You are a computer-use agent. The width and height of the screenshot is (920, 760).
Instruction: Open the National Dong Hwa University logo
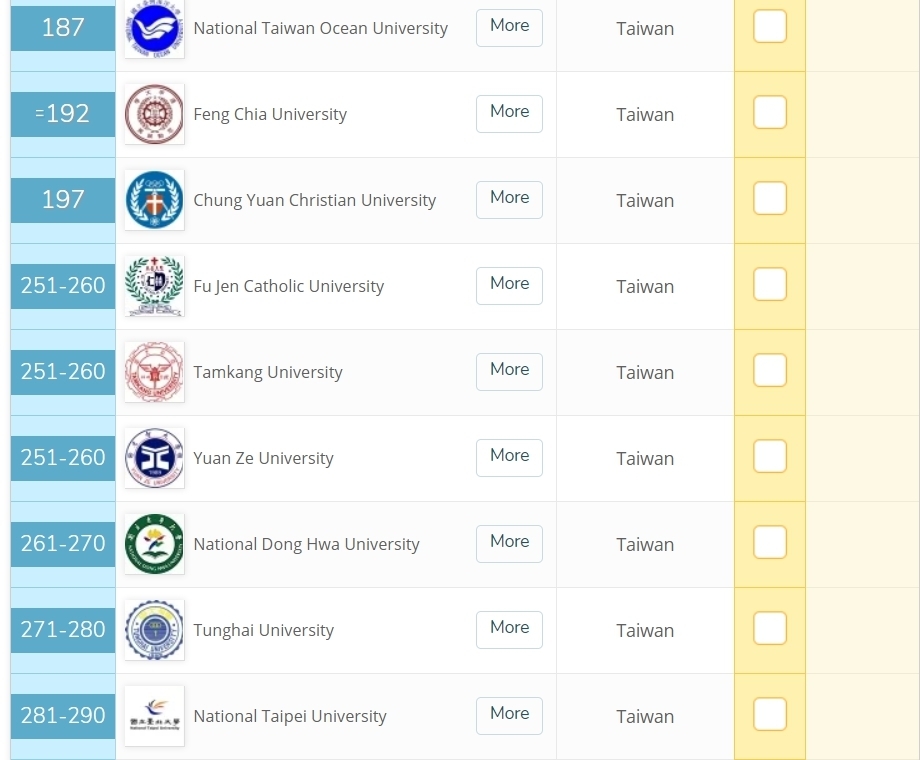point(154,544)
